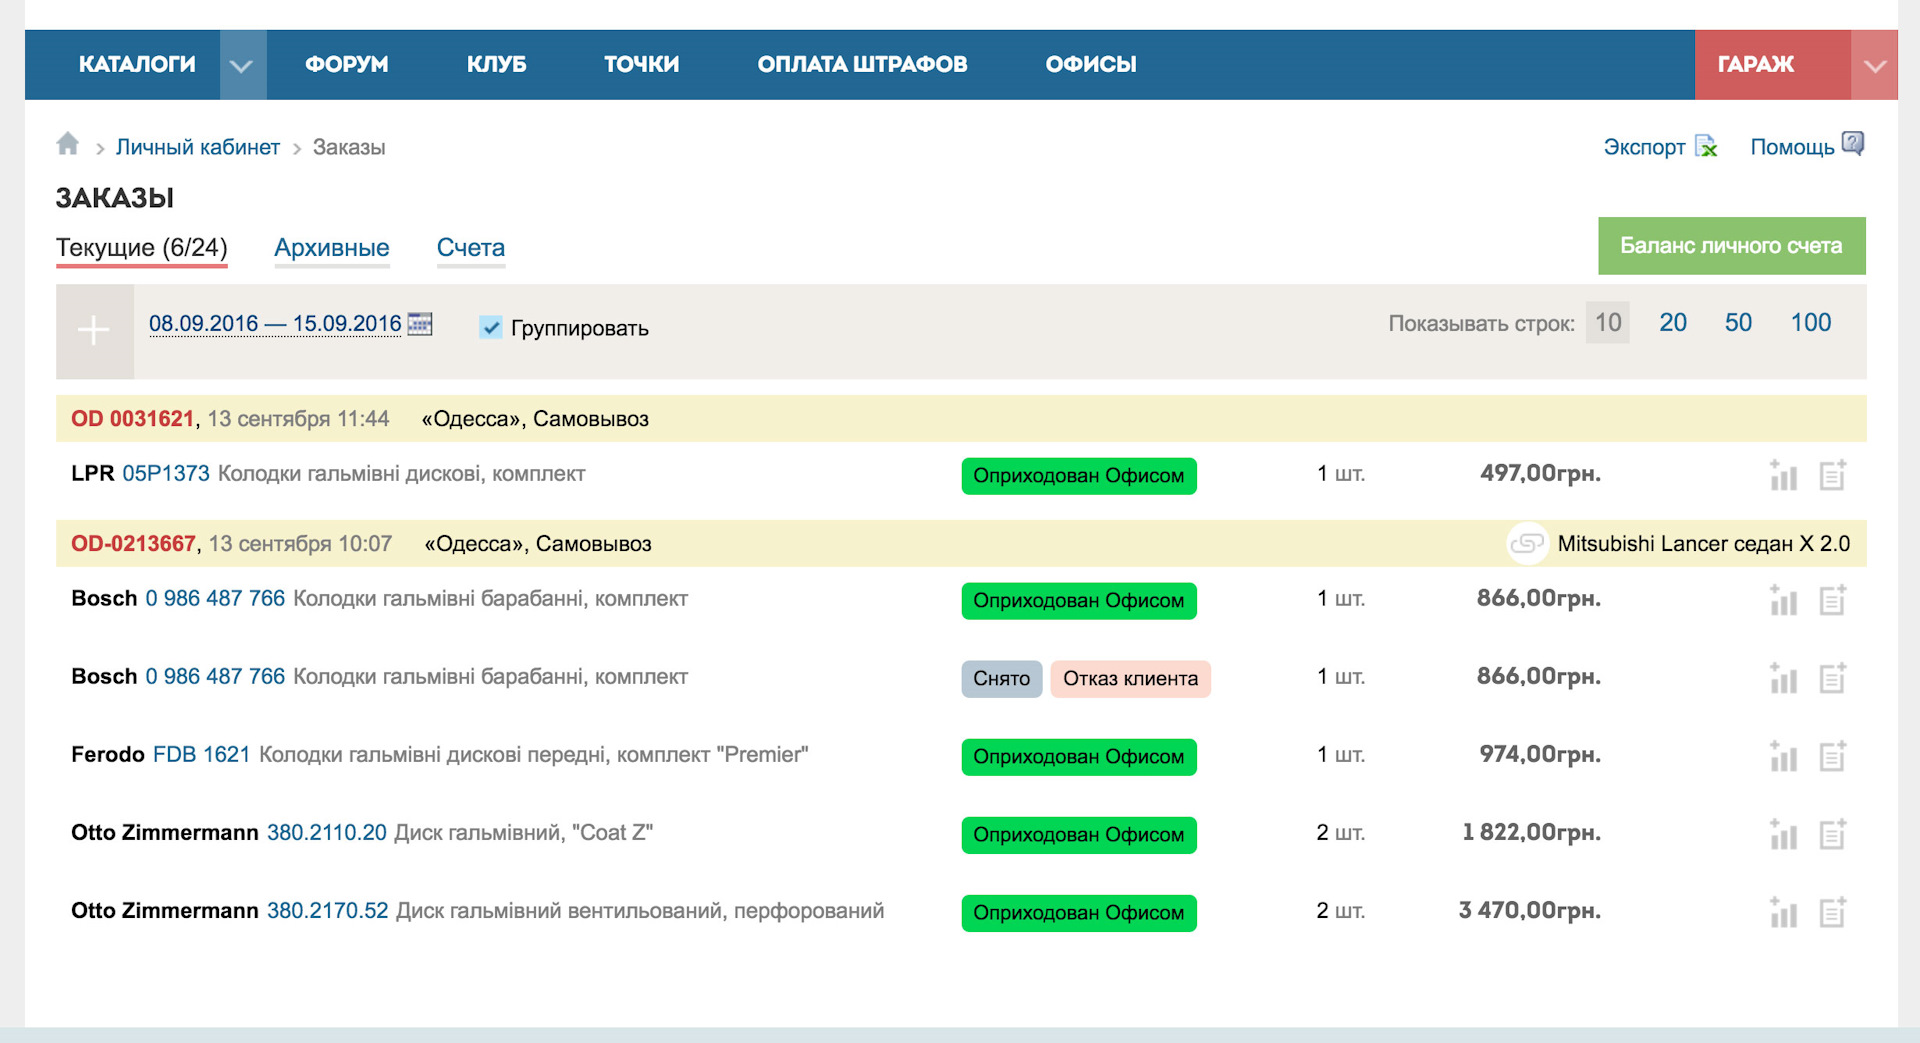This screenshot has height=1043, width=1920.
Task: Click the Снято status badge
Action: [1002, 679]
